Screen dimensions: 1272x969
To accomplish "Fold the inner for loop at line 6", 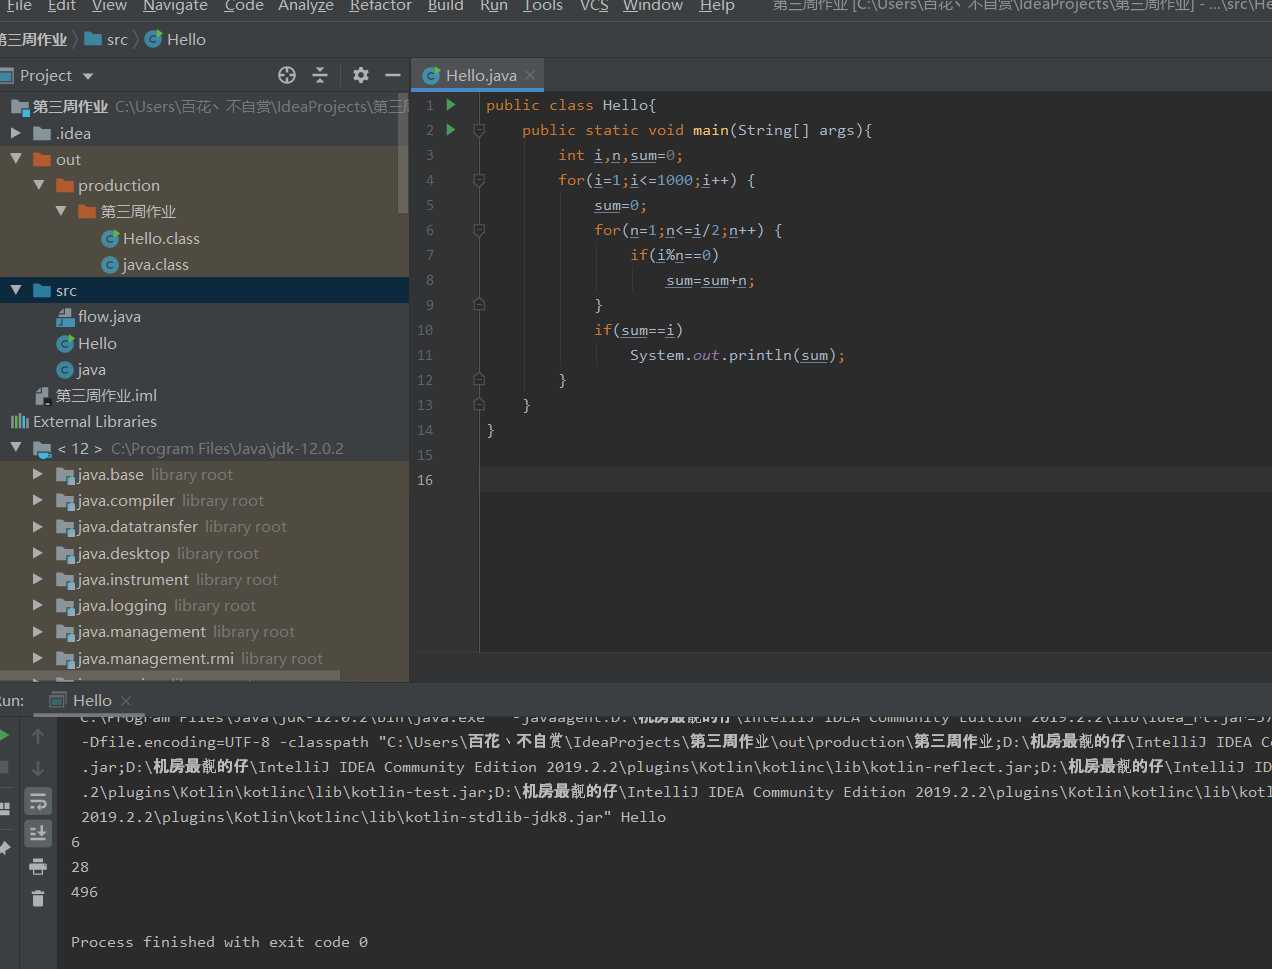I will tap(479, 230).
